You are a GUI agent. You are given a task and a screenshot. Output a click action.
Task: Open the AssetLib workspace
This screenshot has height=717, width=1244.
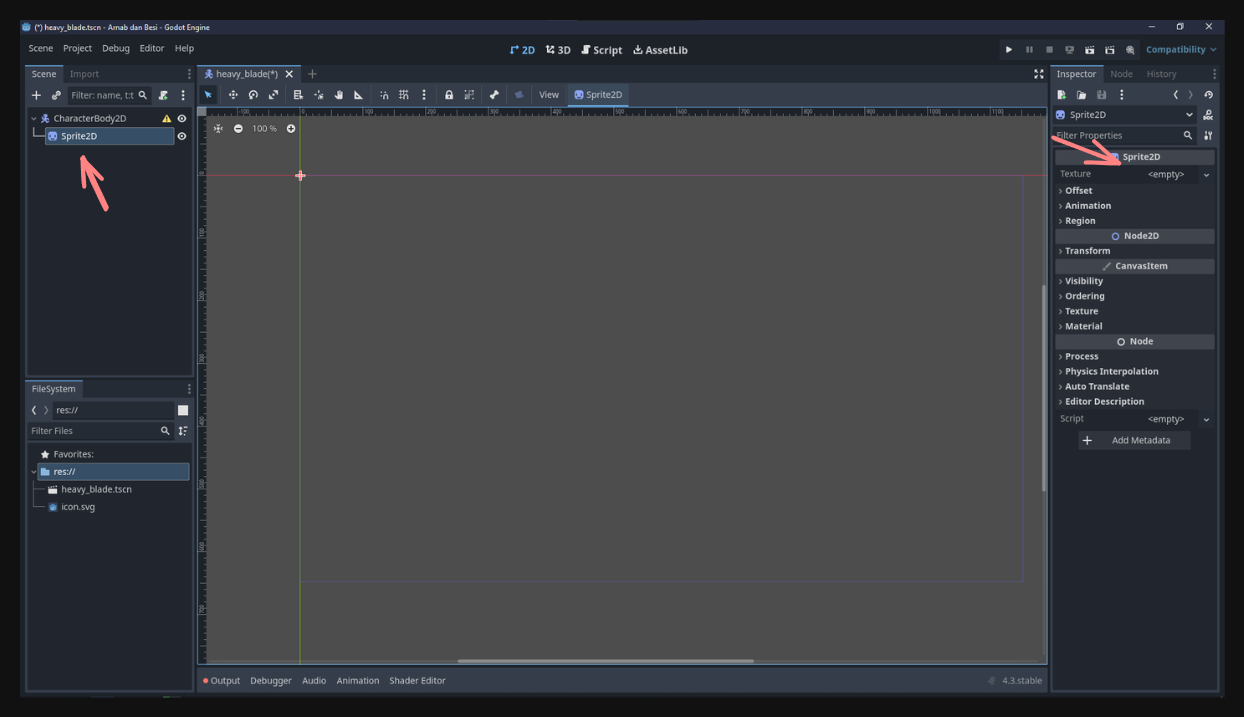(660, 50)
